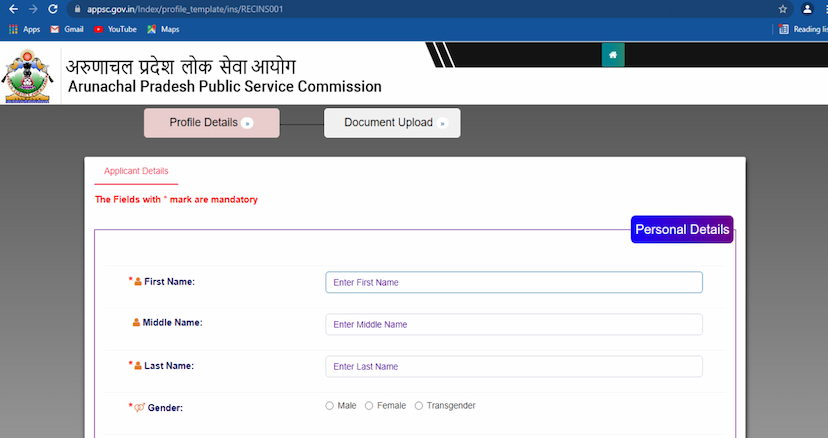Click the Hindi commission title text
The width and height of the screenshot is (828, 438).
click(181, 66)
